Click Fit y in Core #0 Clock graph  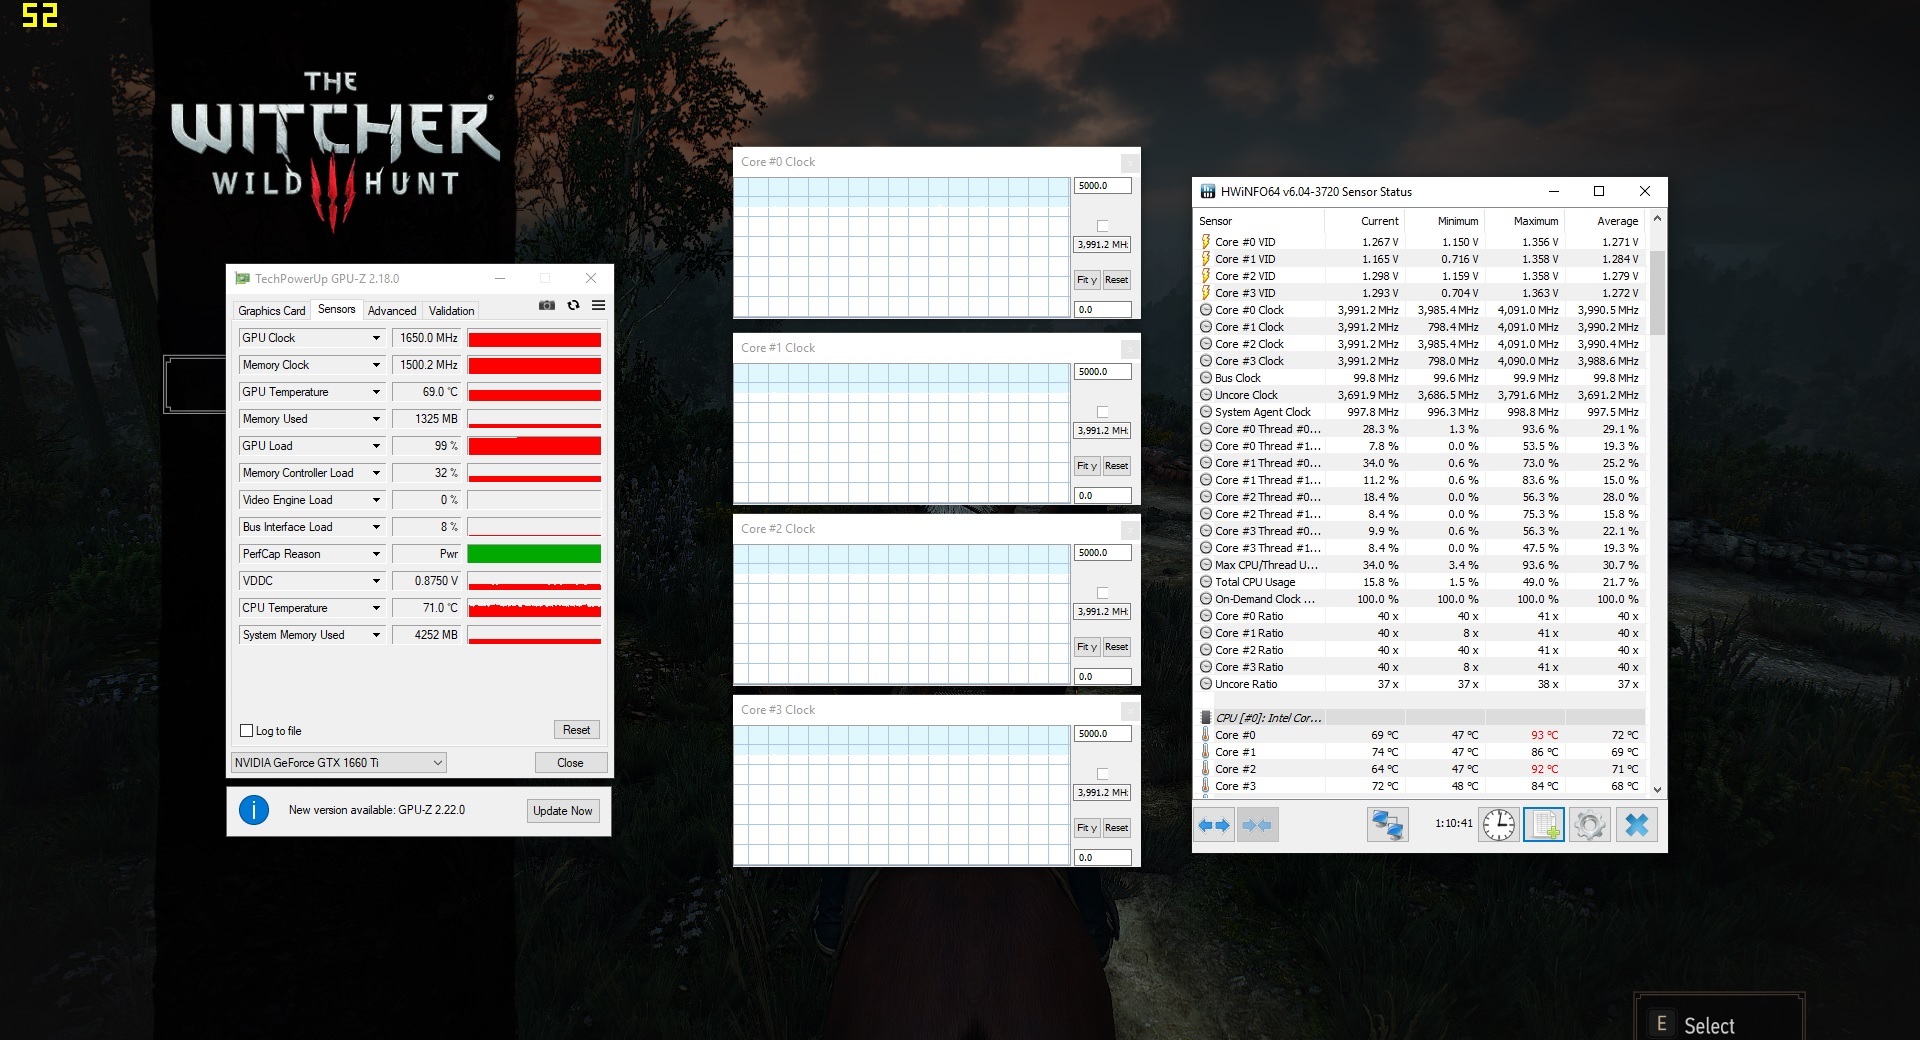click(1087, 280)
